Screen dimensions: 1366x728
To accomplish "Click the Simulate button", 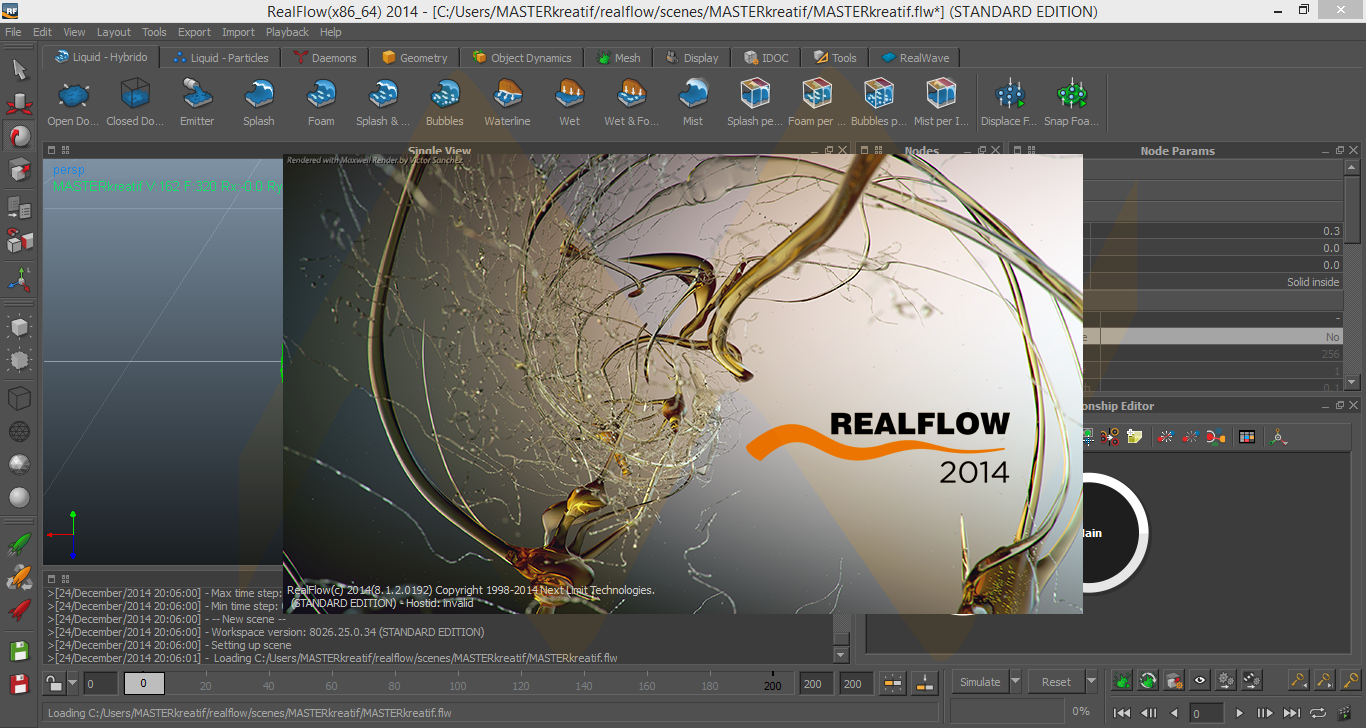I will 980,682.
